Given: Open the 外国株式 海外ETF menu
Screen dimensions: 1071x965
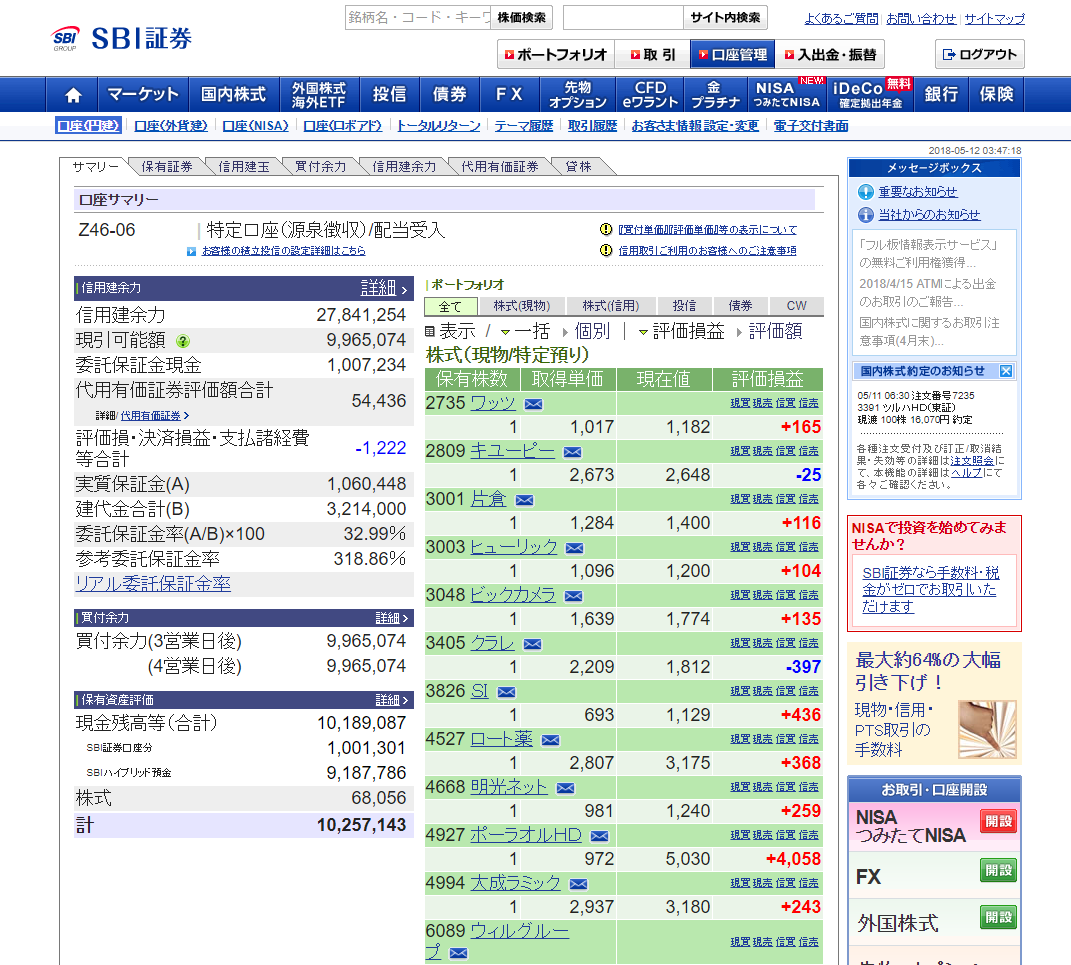Looking at the screenshot, I should 318,94.
